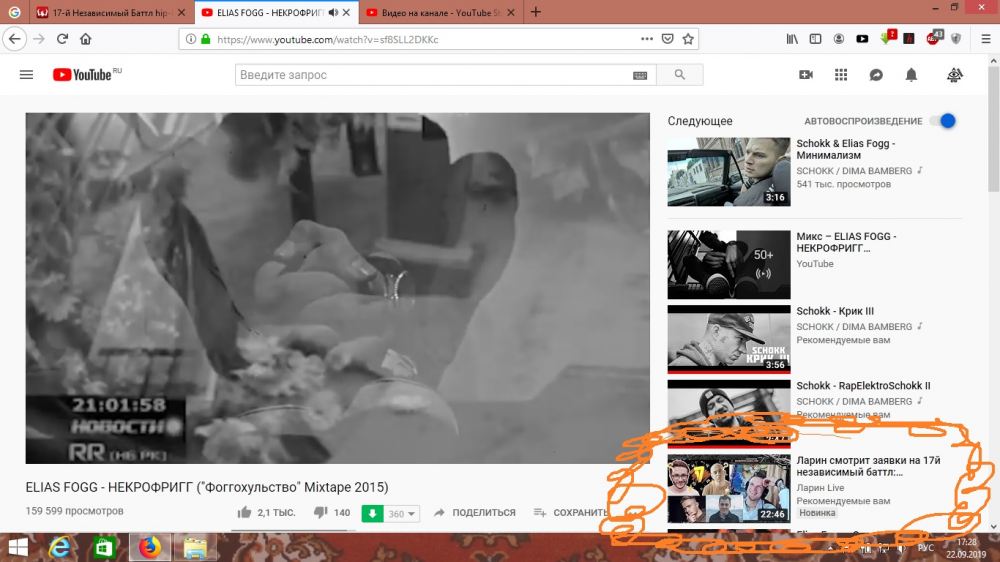Open Микс – ELIAS FOGG НЕКРОФРИГГ playlist title
This screenshot has height=562, width=1000.
[846, 242]
